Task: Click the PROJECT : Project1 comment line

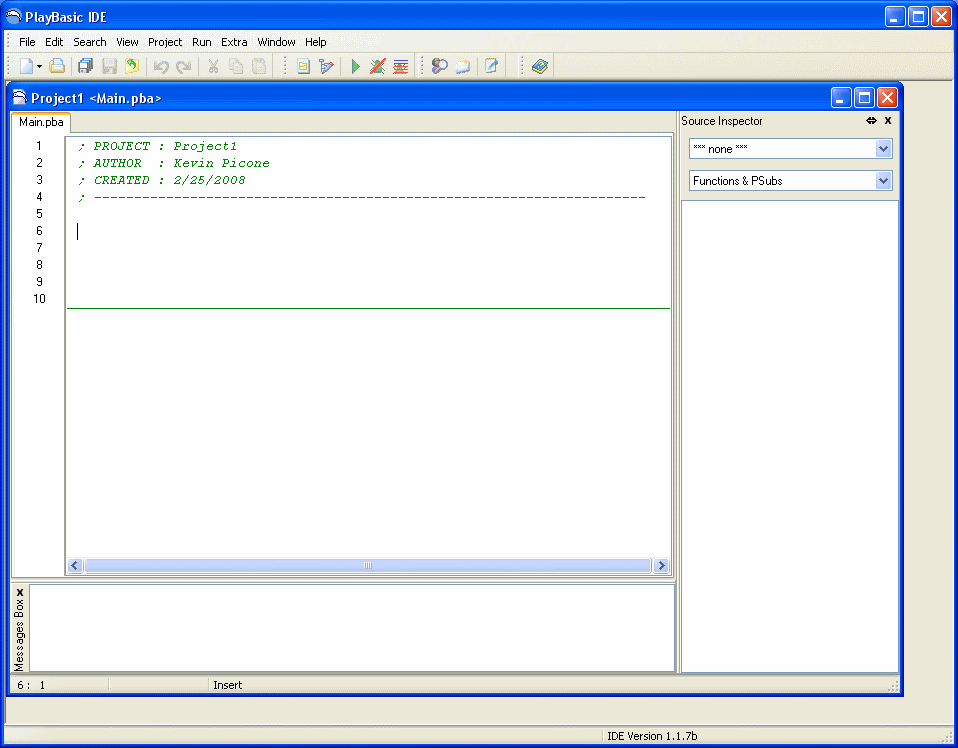Action: [x=157, y=146]
